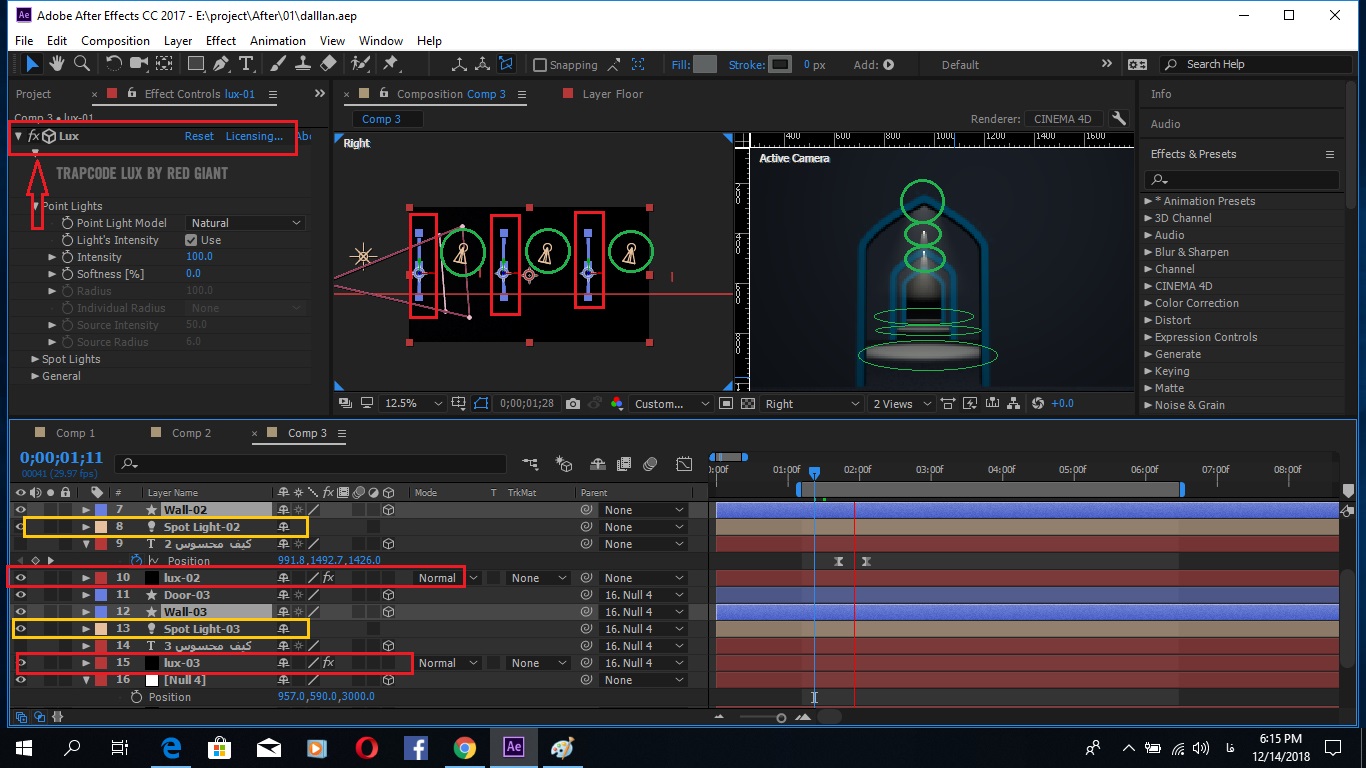1366x768 pixels.
Task: Open the Effect menu
Action: (x=221, y=41)
